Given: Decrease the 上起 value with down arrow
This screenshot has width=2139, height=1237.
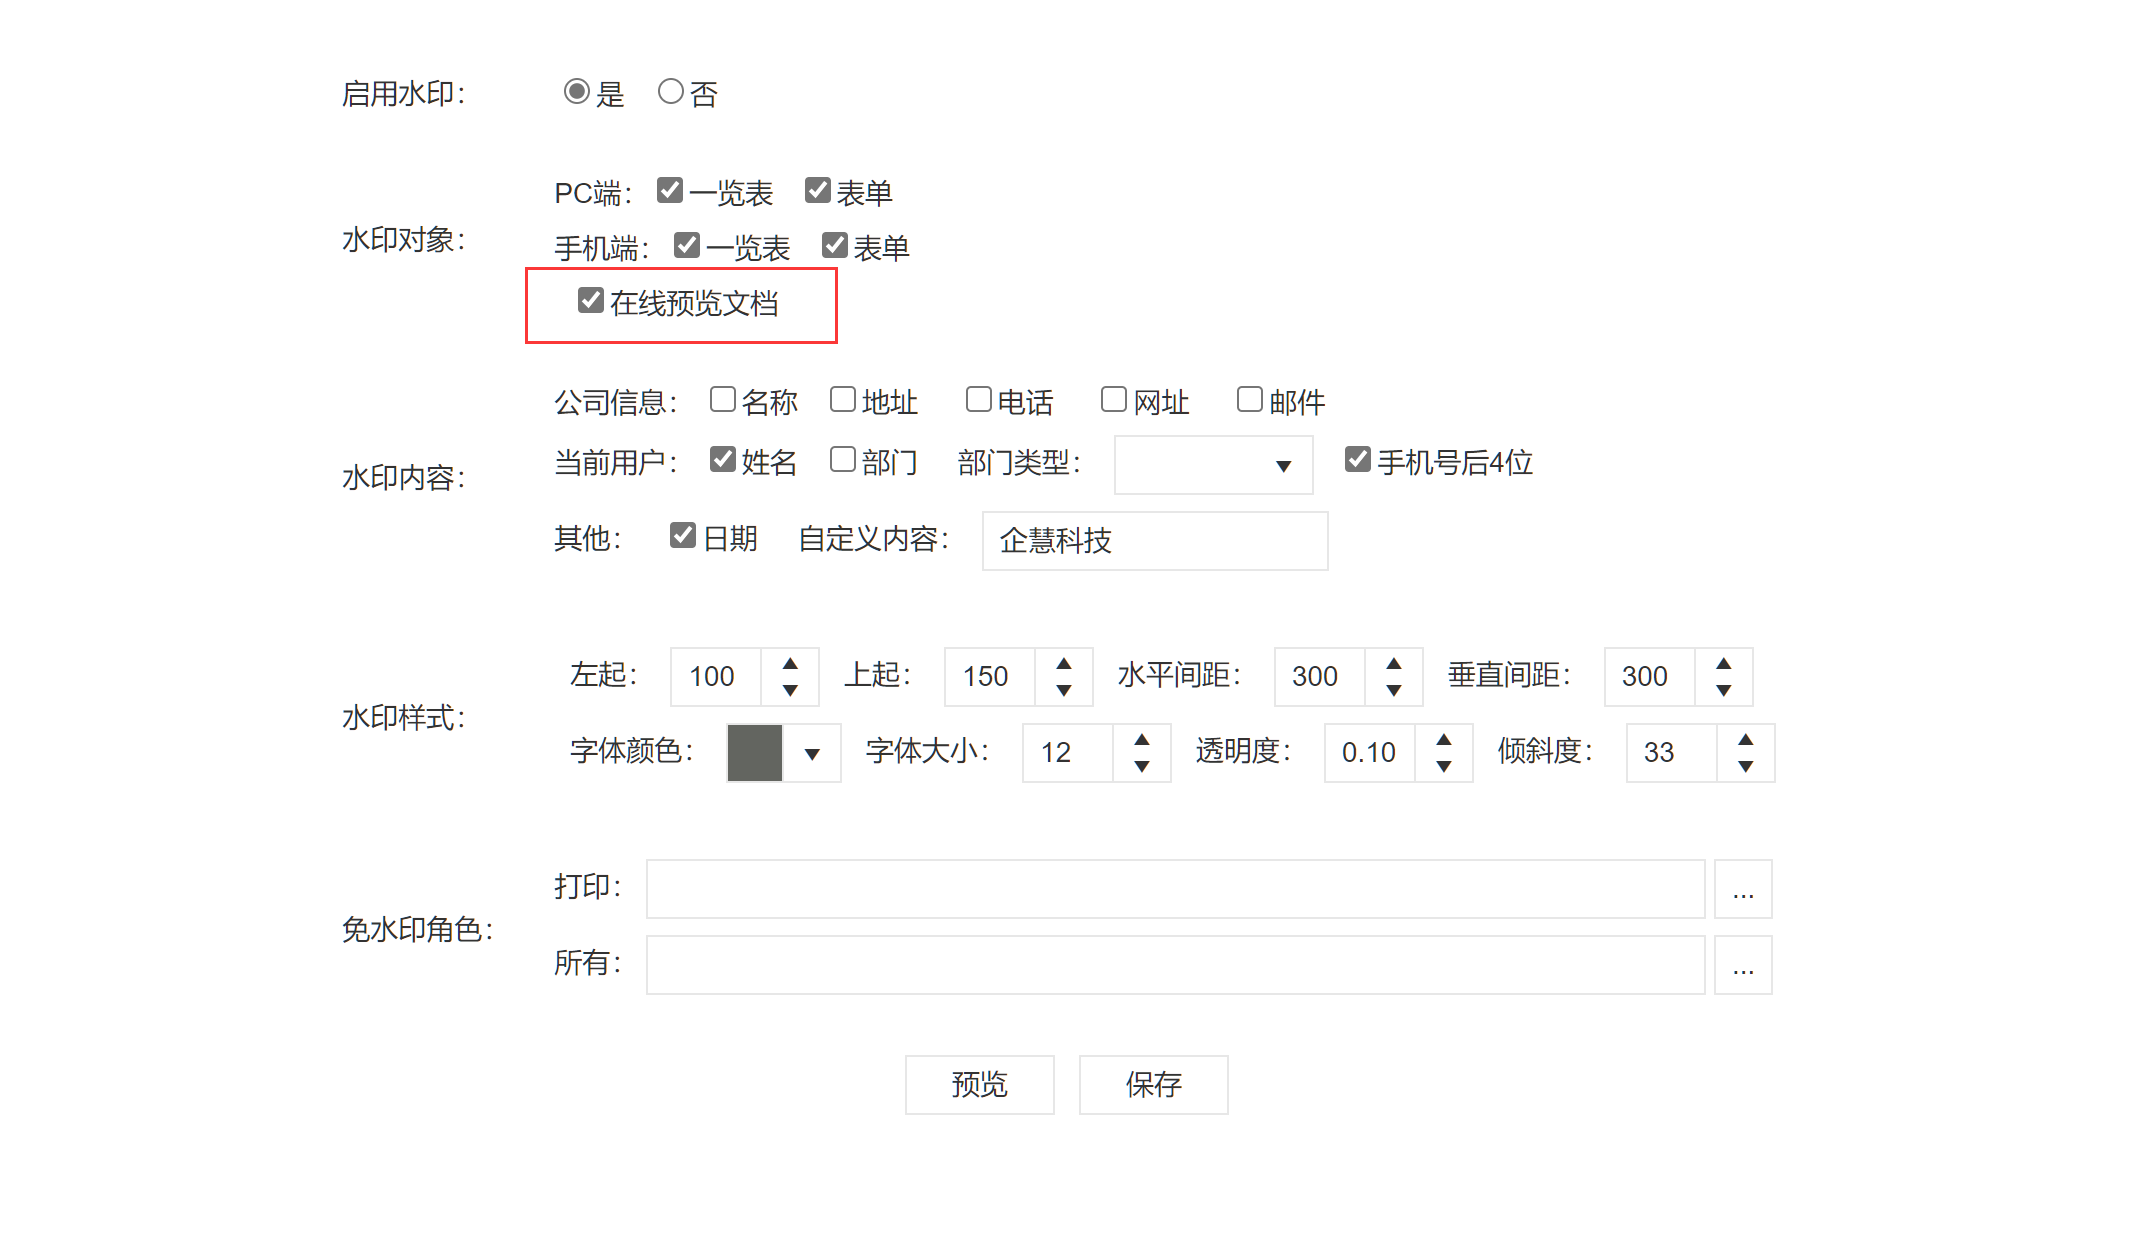Looking at the screenshot, I should (x=1064, y=690).
